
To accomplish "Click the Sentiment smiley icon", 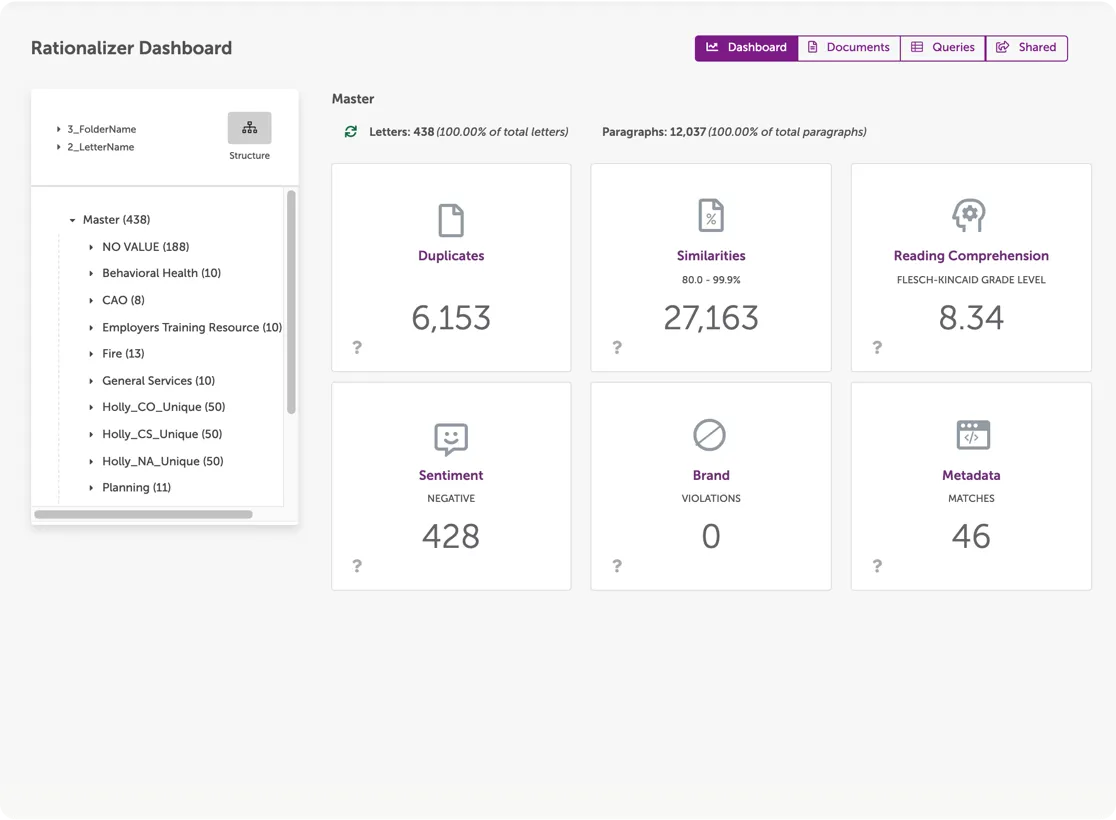I will click(451, 438).
